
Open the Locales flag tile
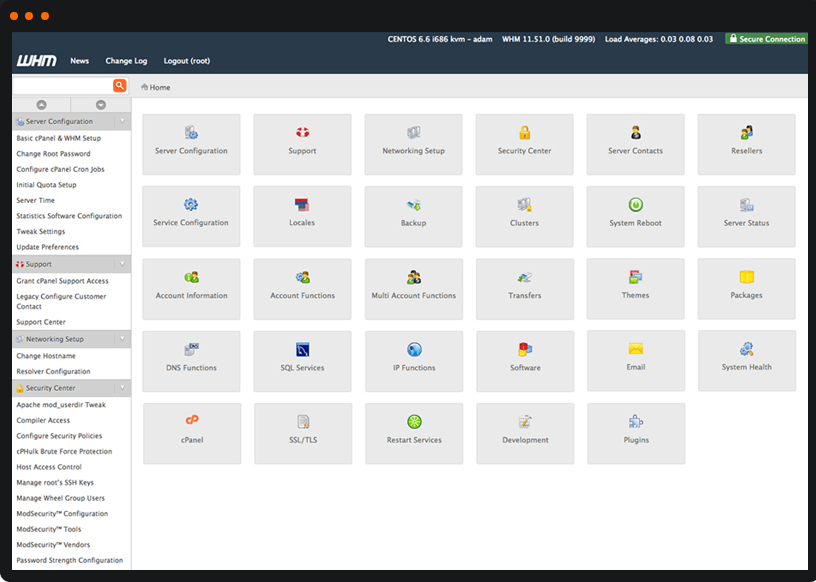302,216
